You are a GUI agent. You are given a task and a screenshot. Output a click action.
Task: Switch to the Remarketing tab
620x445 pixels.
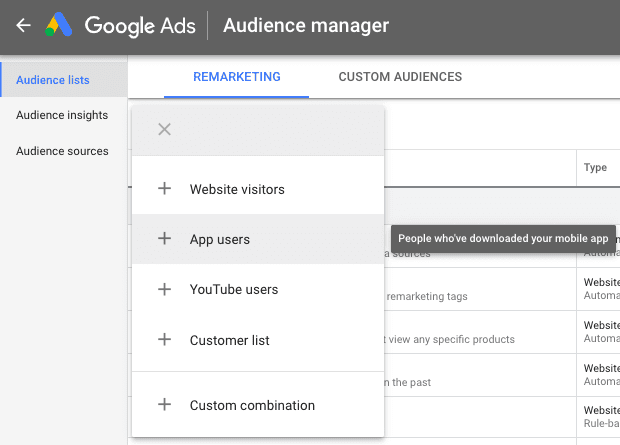point(237,77)
